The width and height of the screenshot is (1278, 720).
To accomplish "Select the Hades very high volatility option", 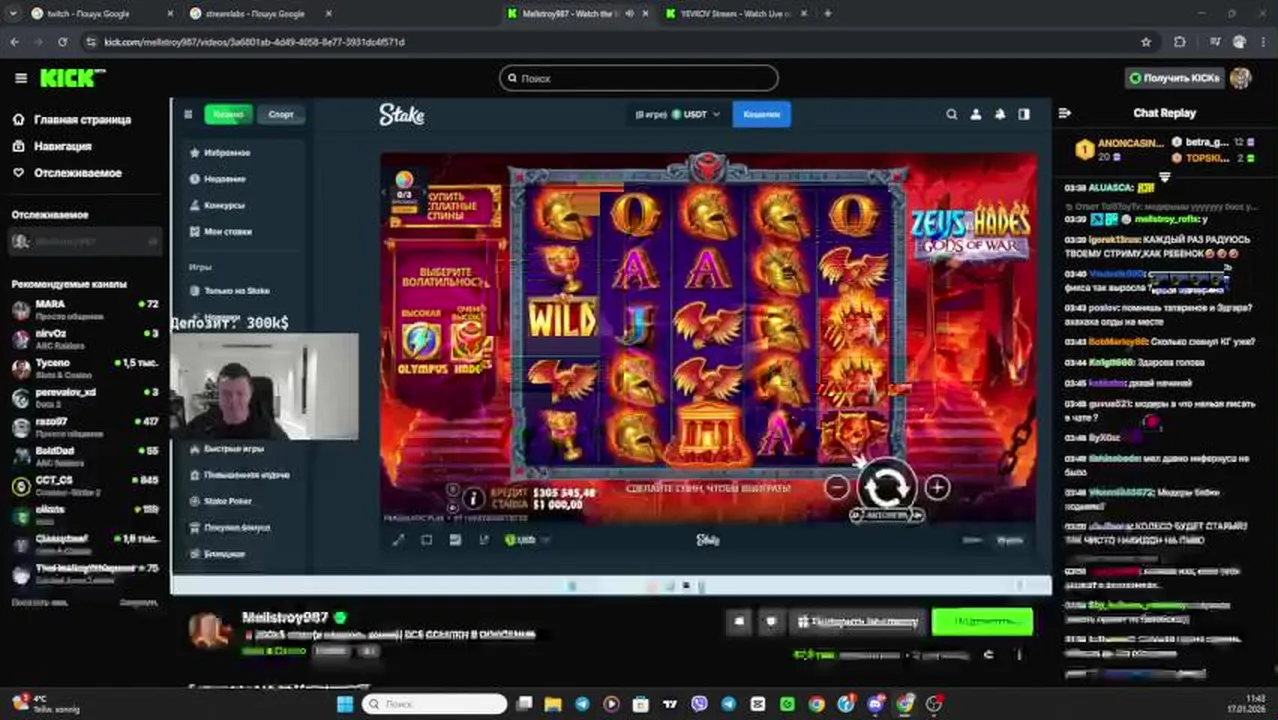I will pos(468,340).
